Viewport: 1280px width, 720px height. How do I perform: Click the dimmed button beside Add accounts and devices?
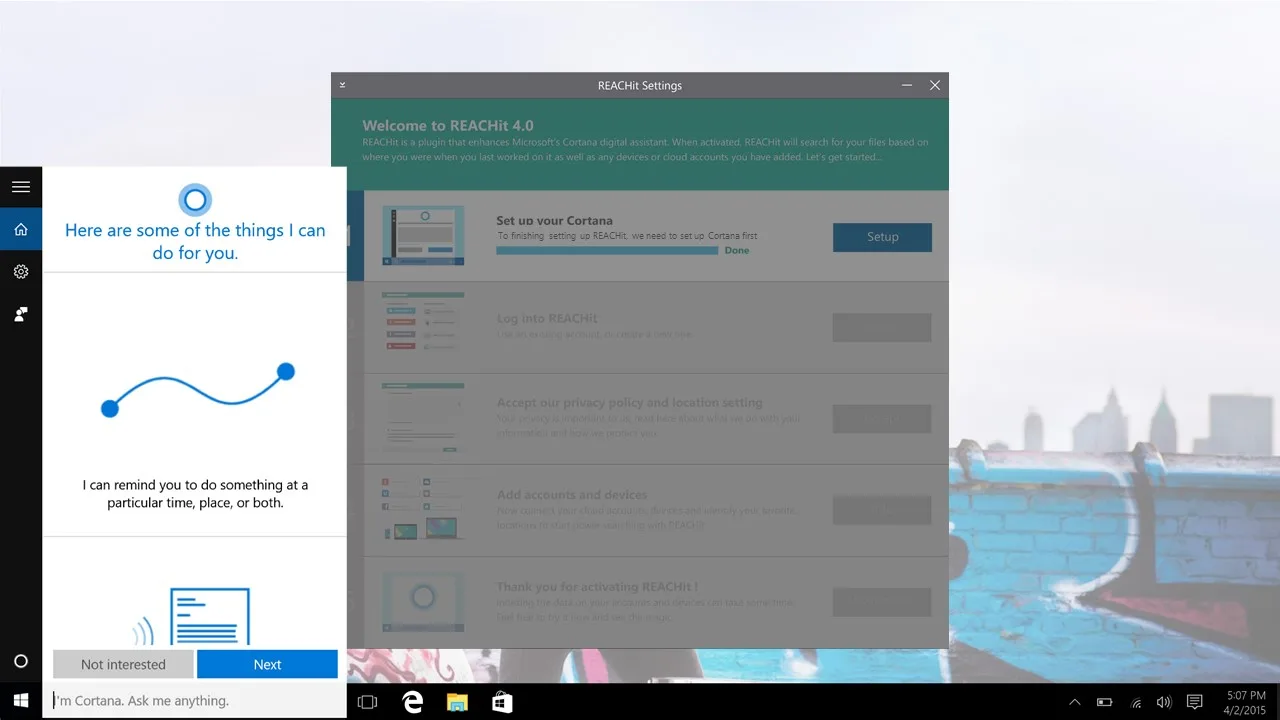[882, 511]
